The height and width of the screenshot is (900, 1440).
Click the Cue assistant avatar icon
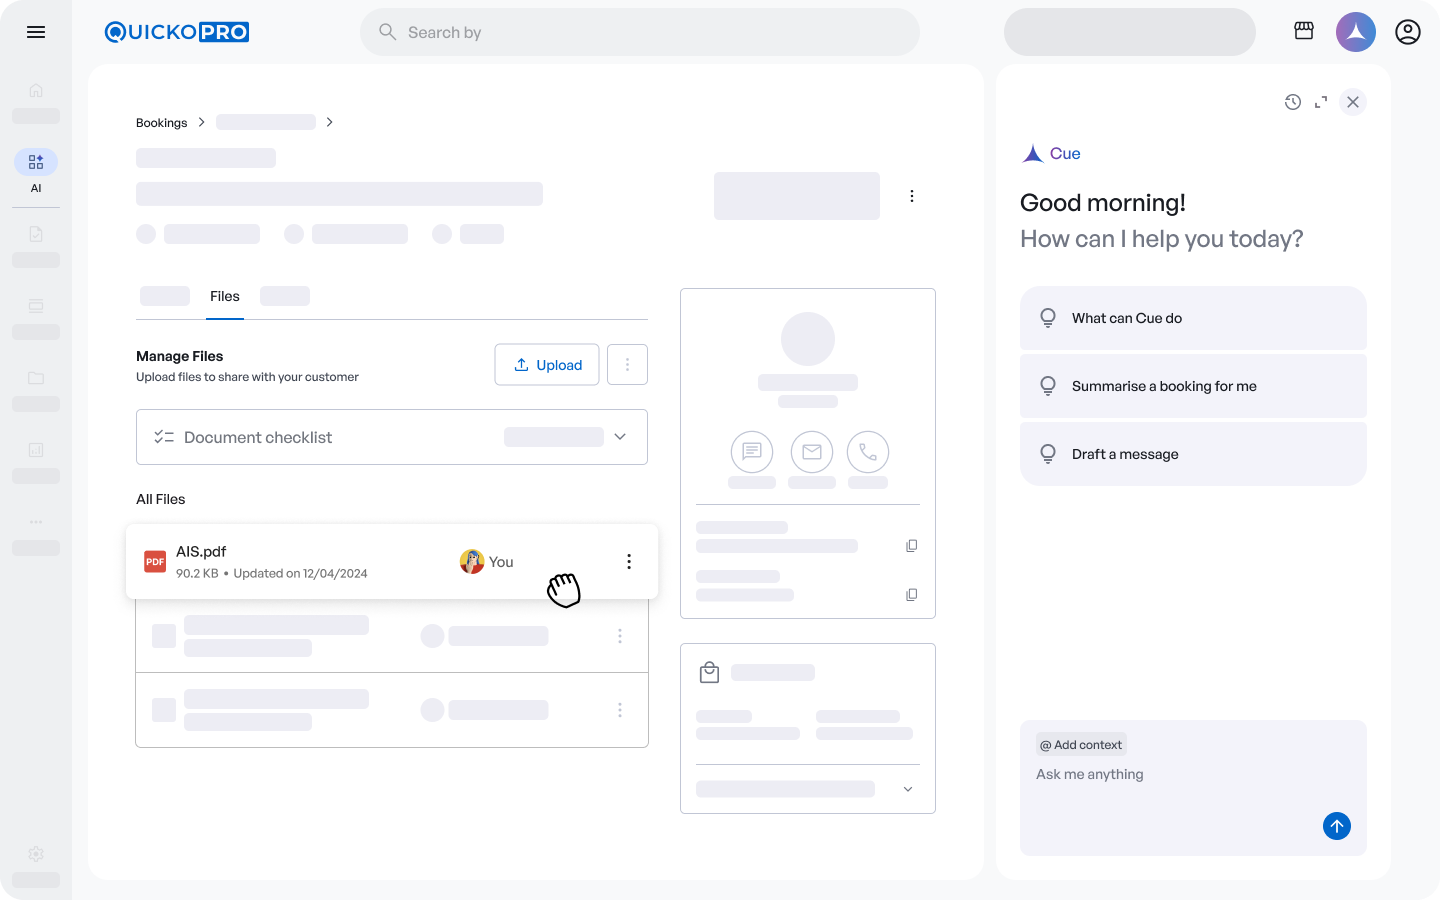coord(1355,32)
